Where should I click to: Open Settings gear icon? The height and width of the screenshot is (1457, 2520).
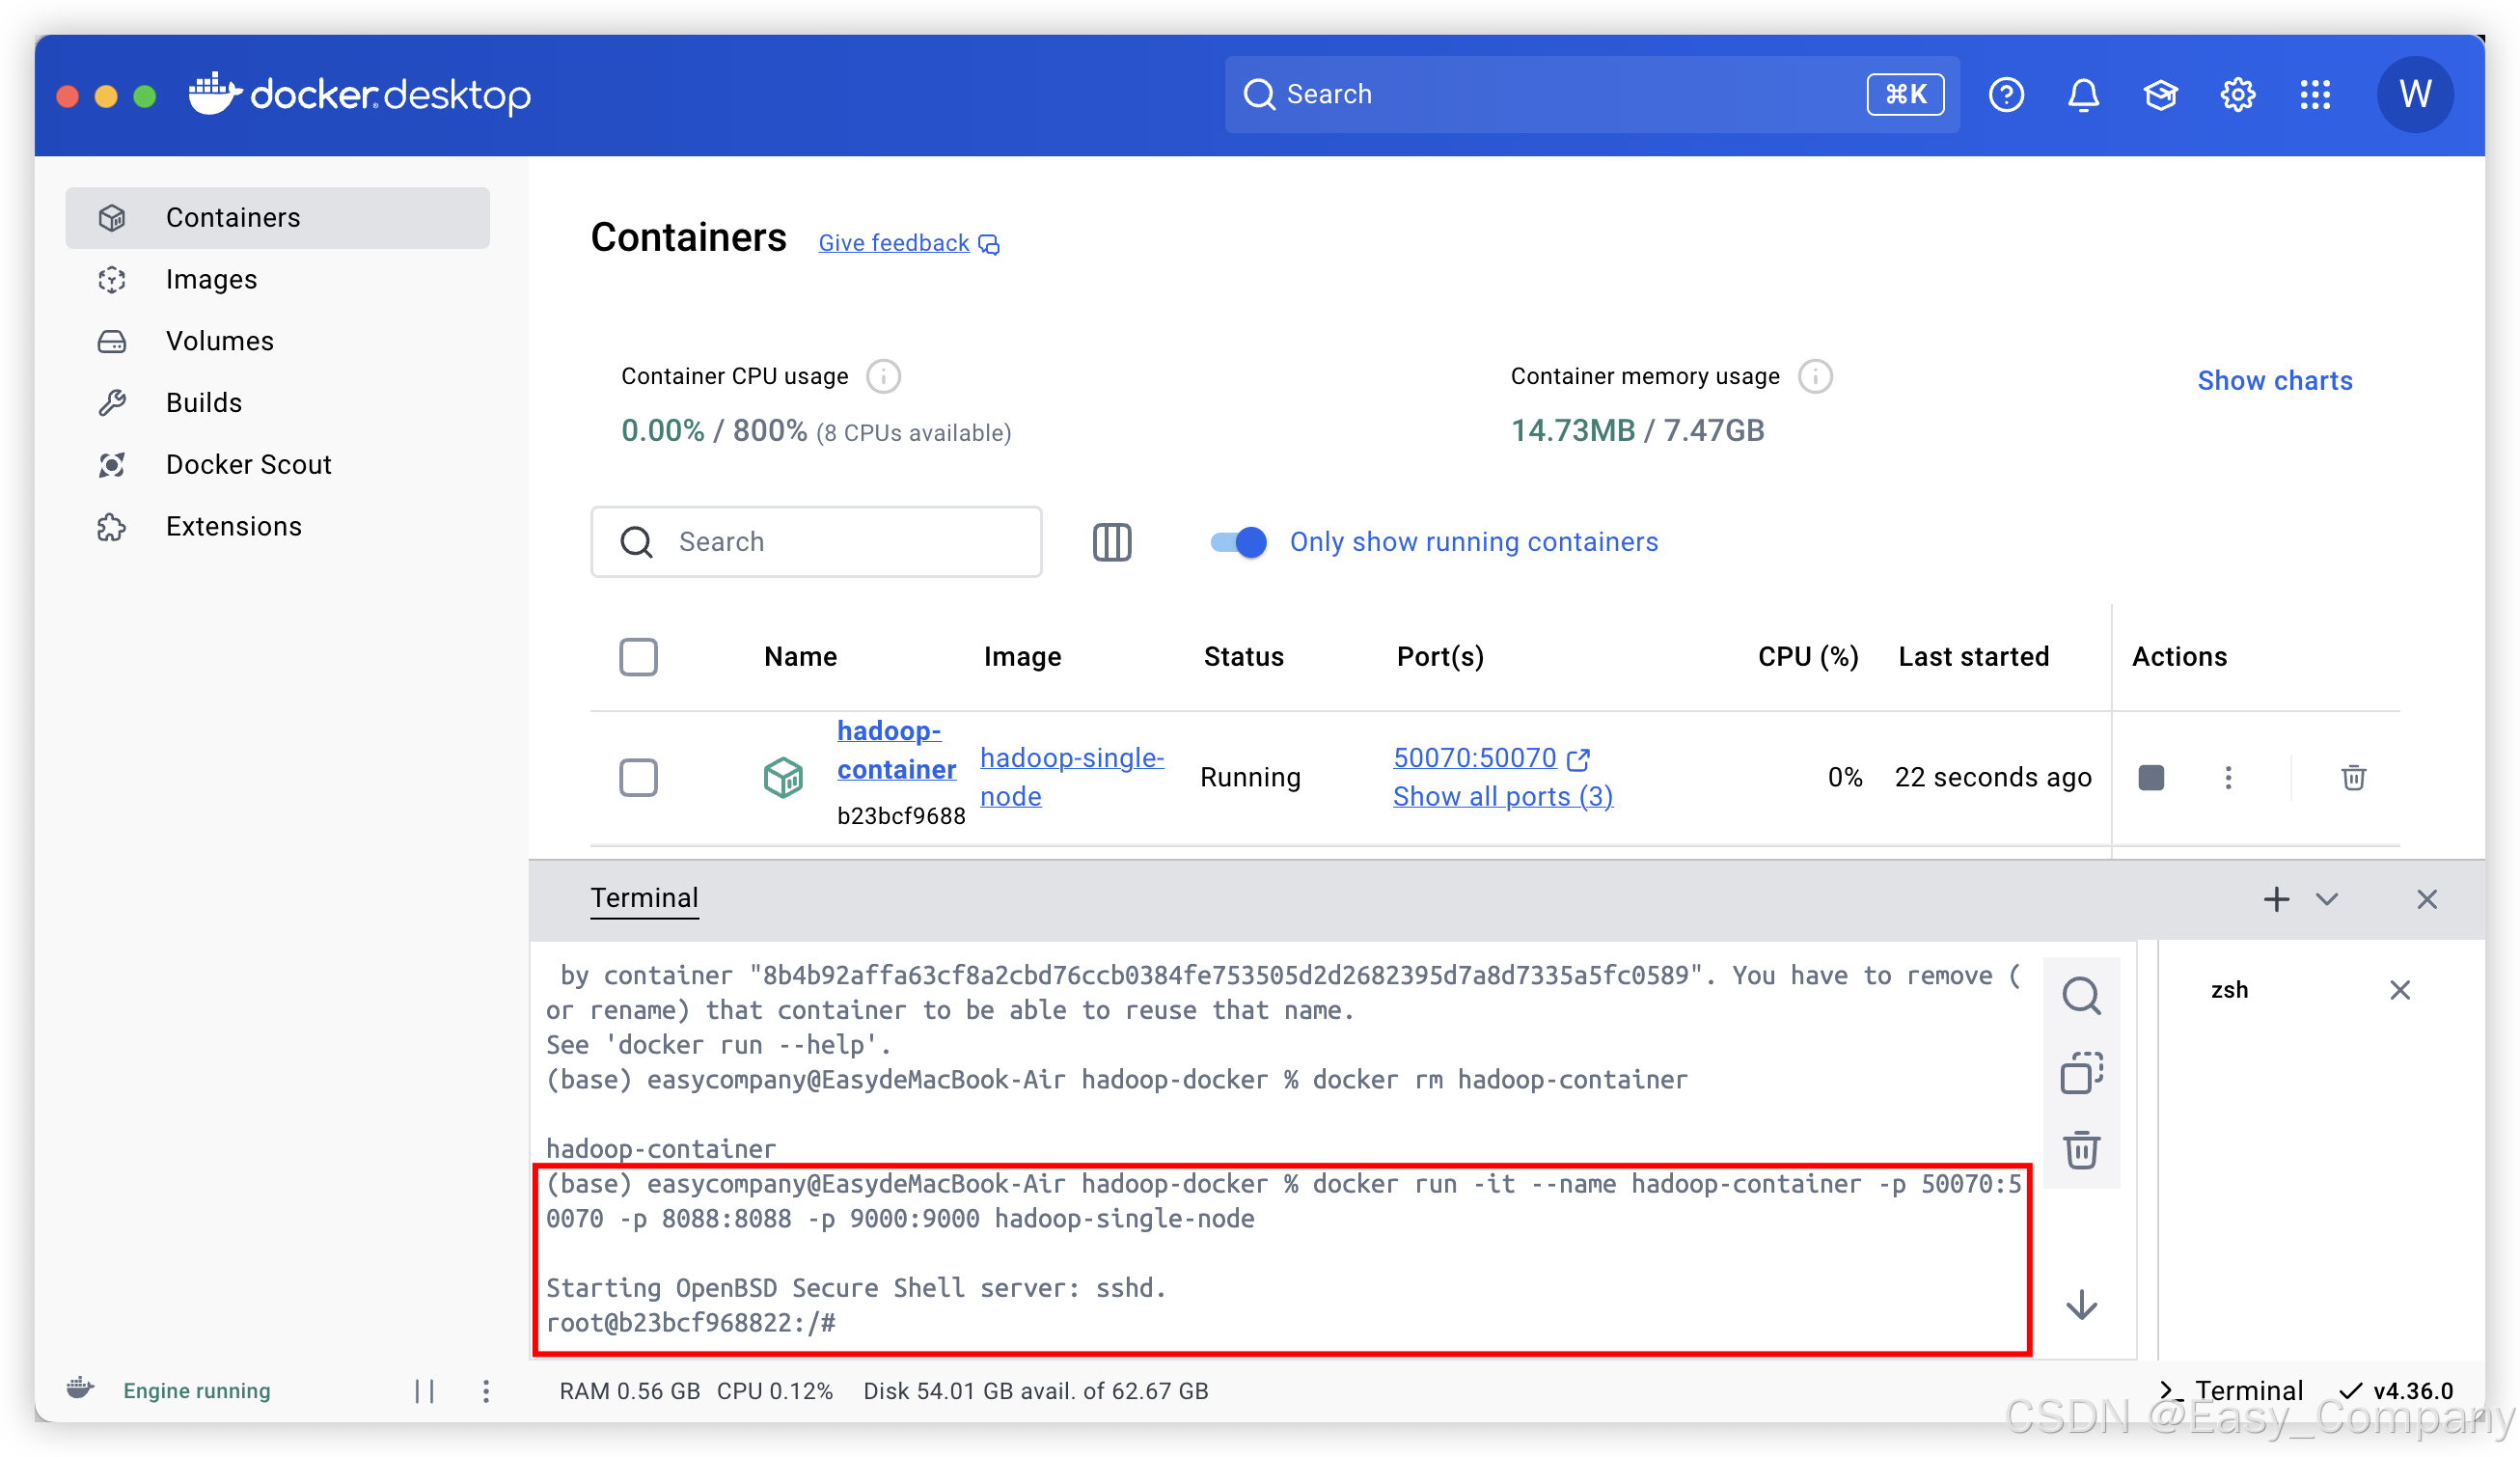[x=2237, y=94]
